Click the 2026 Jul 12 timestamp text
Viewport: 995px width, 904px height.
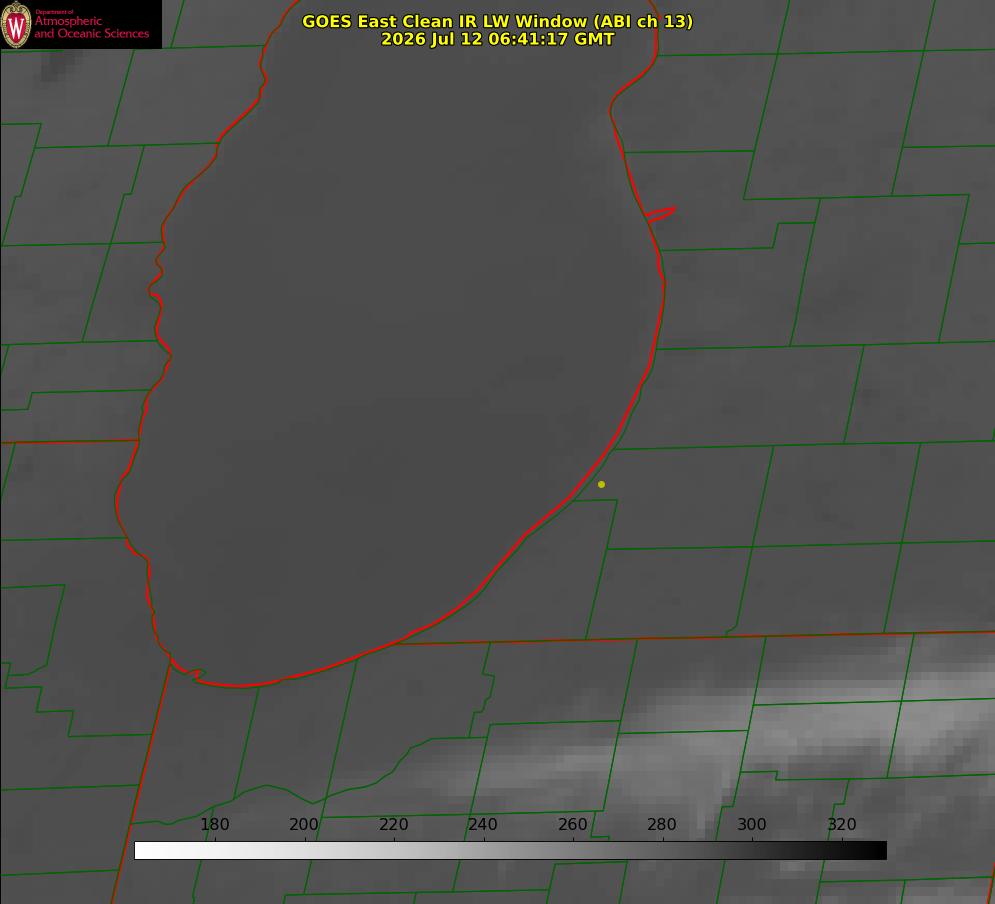(x=498, y=39)
